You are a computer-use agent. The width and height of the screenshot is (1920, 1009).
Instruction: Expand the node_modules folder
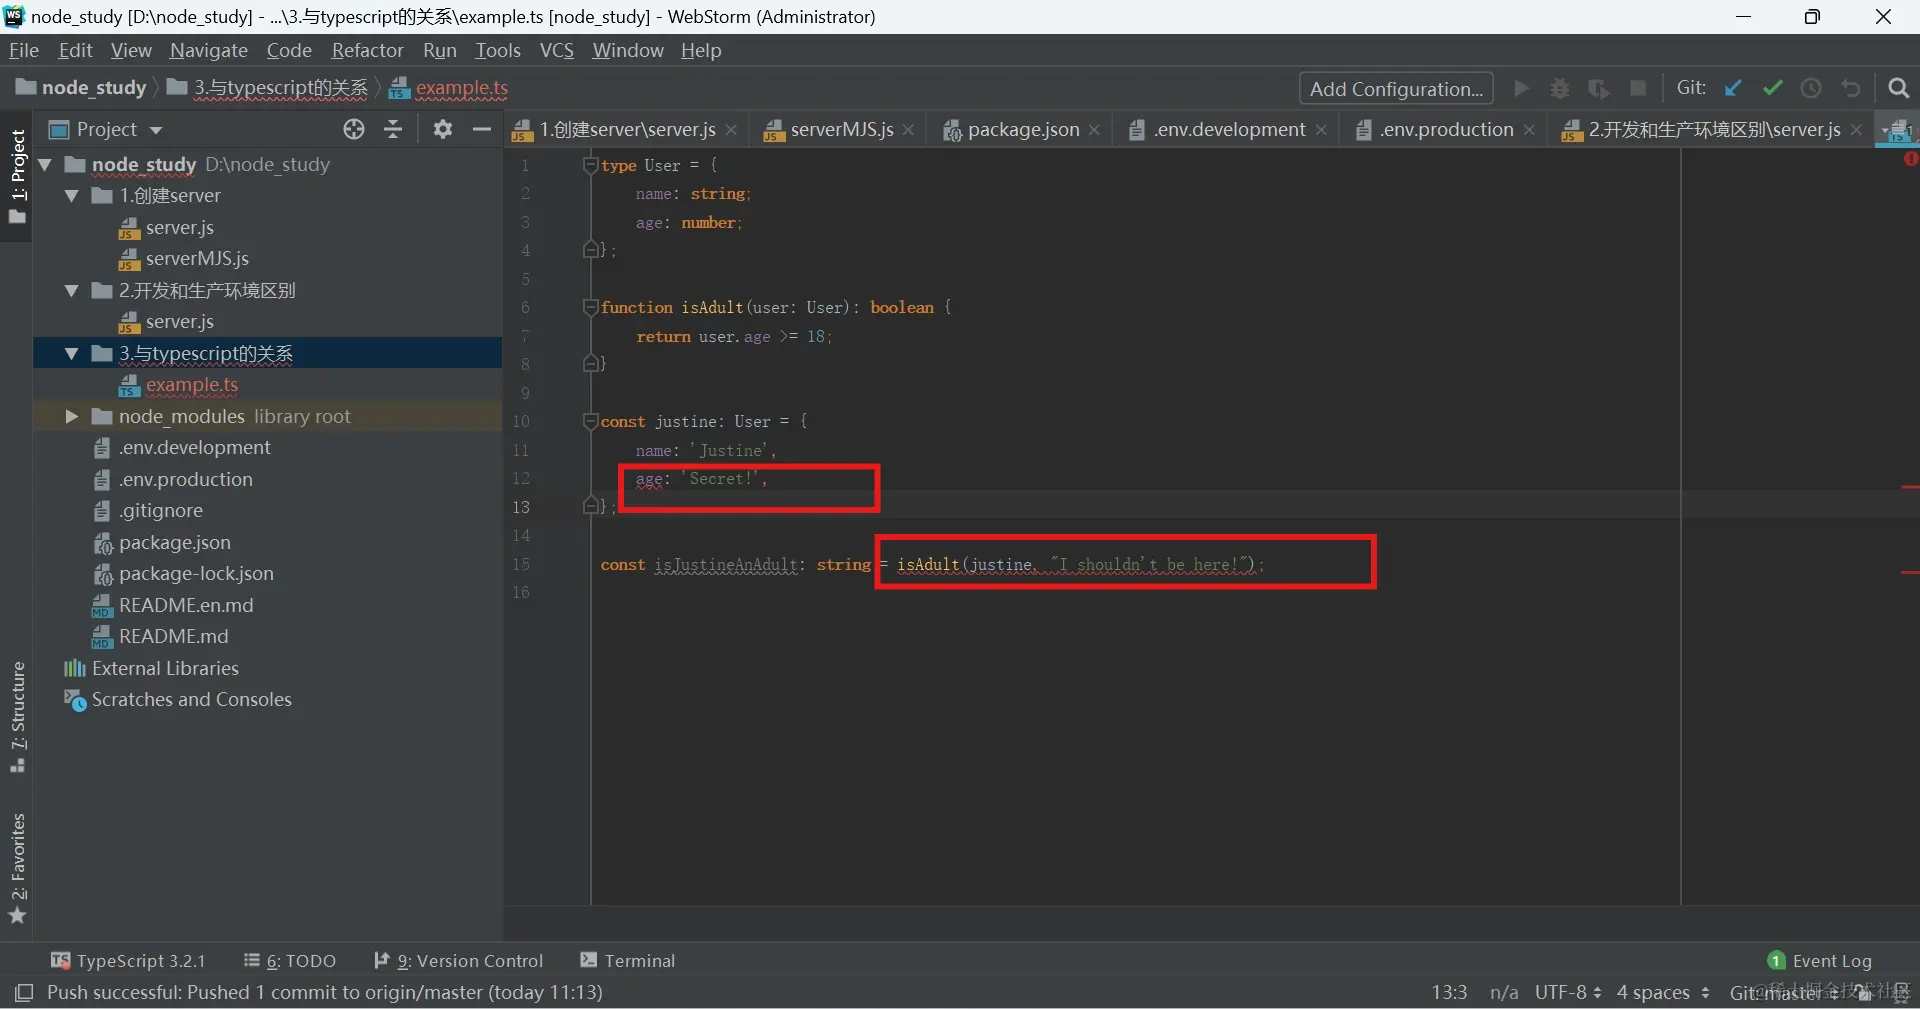click(x=72, y=416)
